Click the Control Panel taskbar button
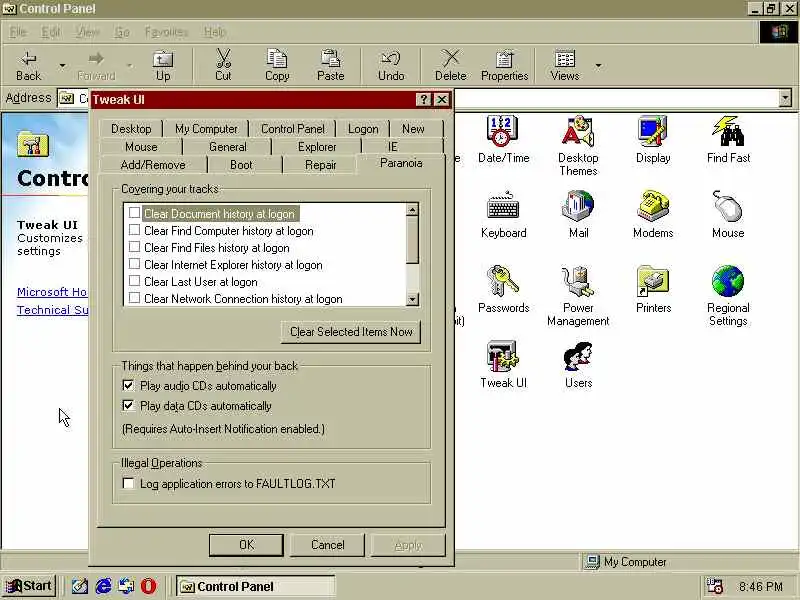 pos(255,586)
